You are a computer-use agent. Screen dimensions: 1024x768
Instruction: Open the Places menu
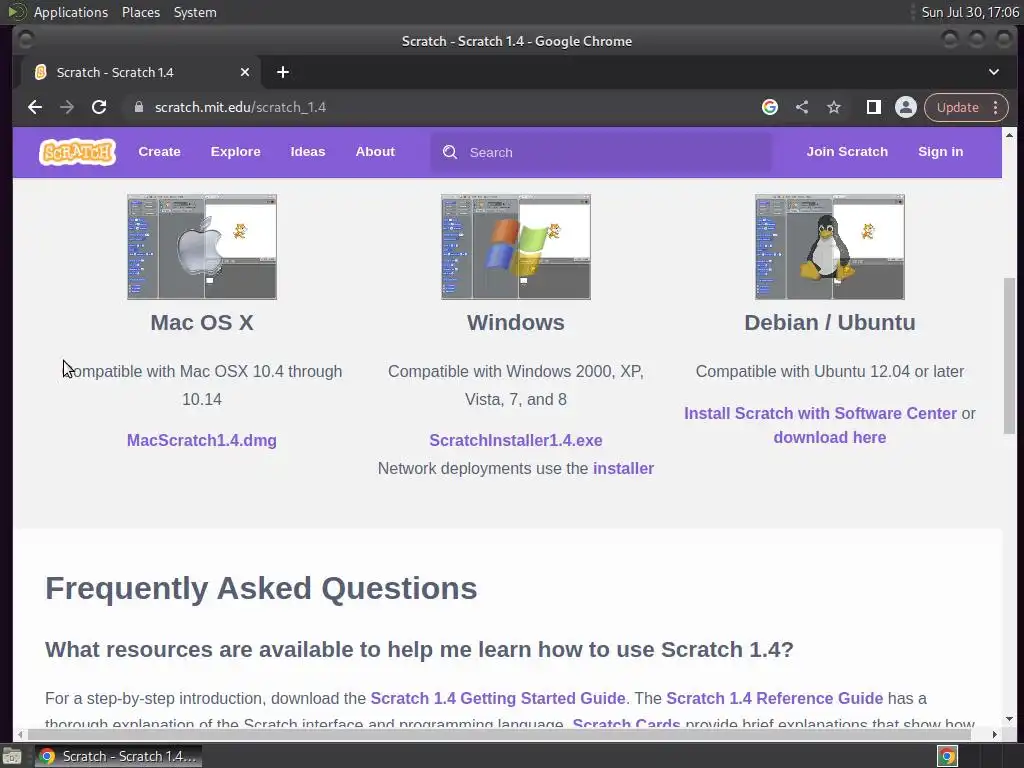click(141, 12)
